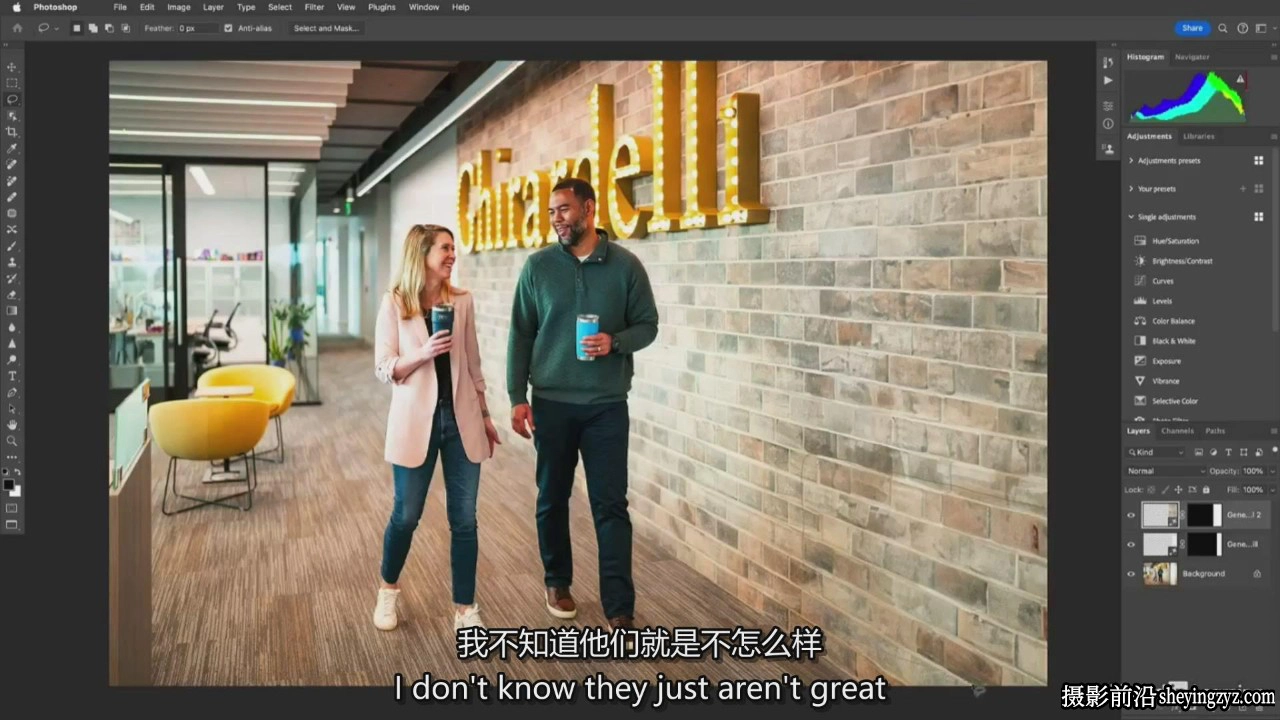Select the Gradient tool
Image resolution: width=1280 pixels, height=720 pixels.
coord(12,310)
